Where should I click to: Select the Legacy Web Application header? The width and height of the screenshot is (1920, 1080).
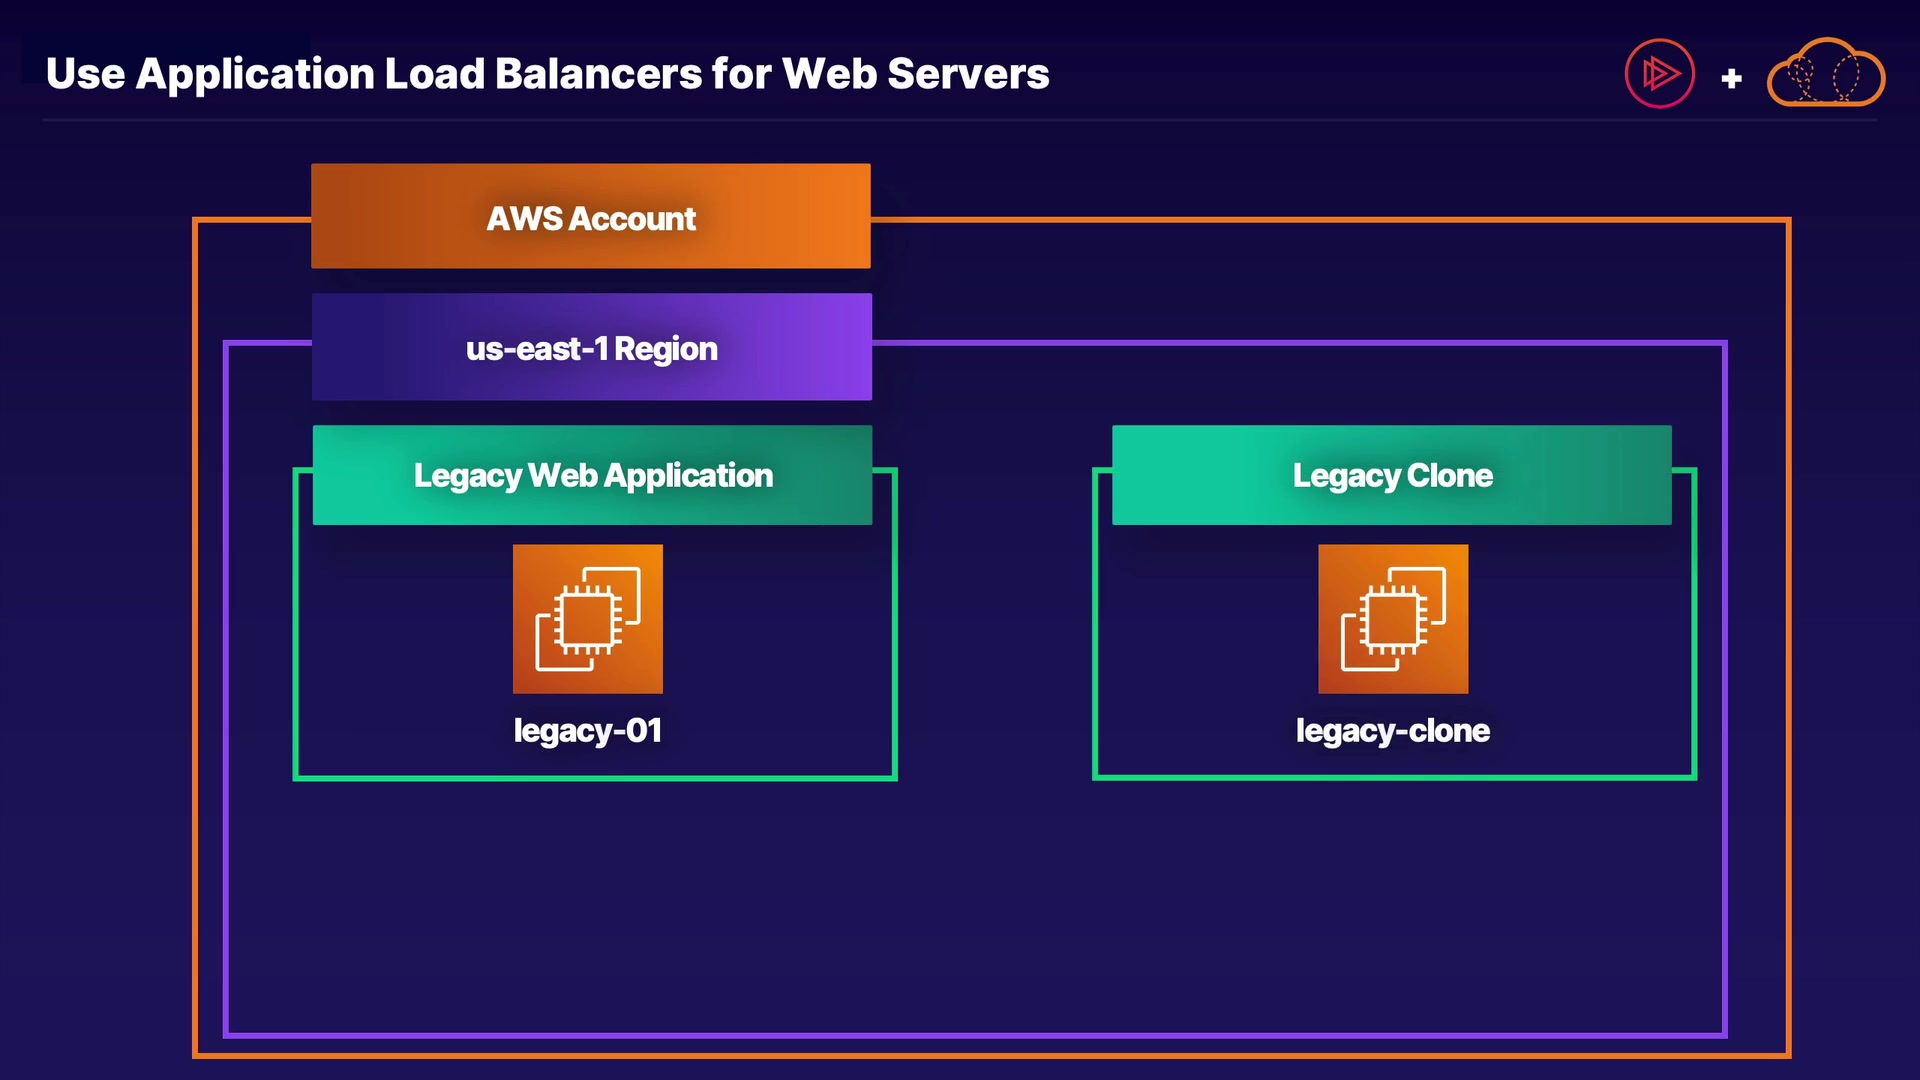[x=592, y=475]
